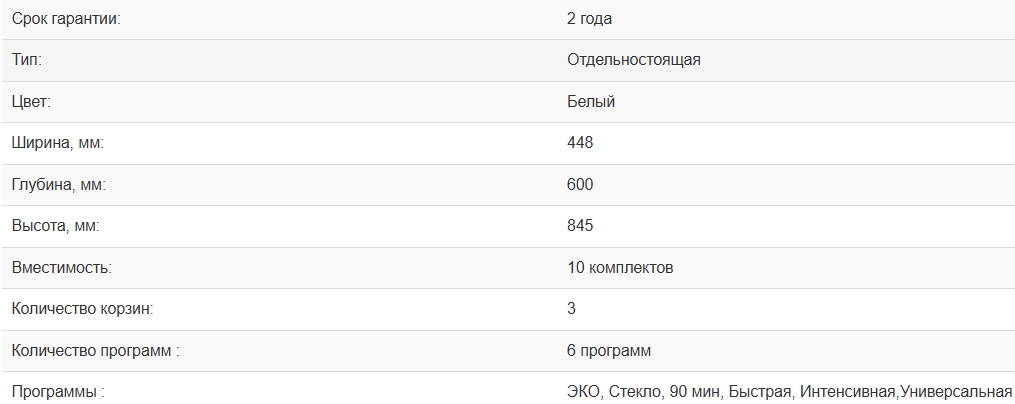Click the "Программы :" label
The height and width of the screenshot is (404, 1015).
tap(58, 392)
